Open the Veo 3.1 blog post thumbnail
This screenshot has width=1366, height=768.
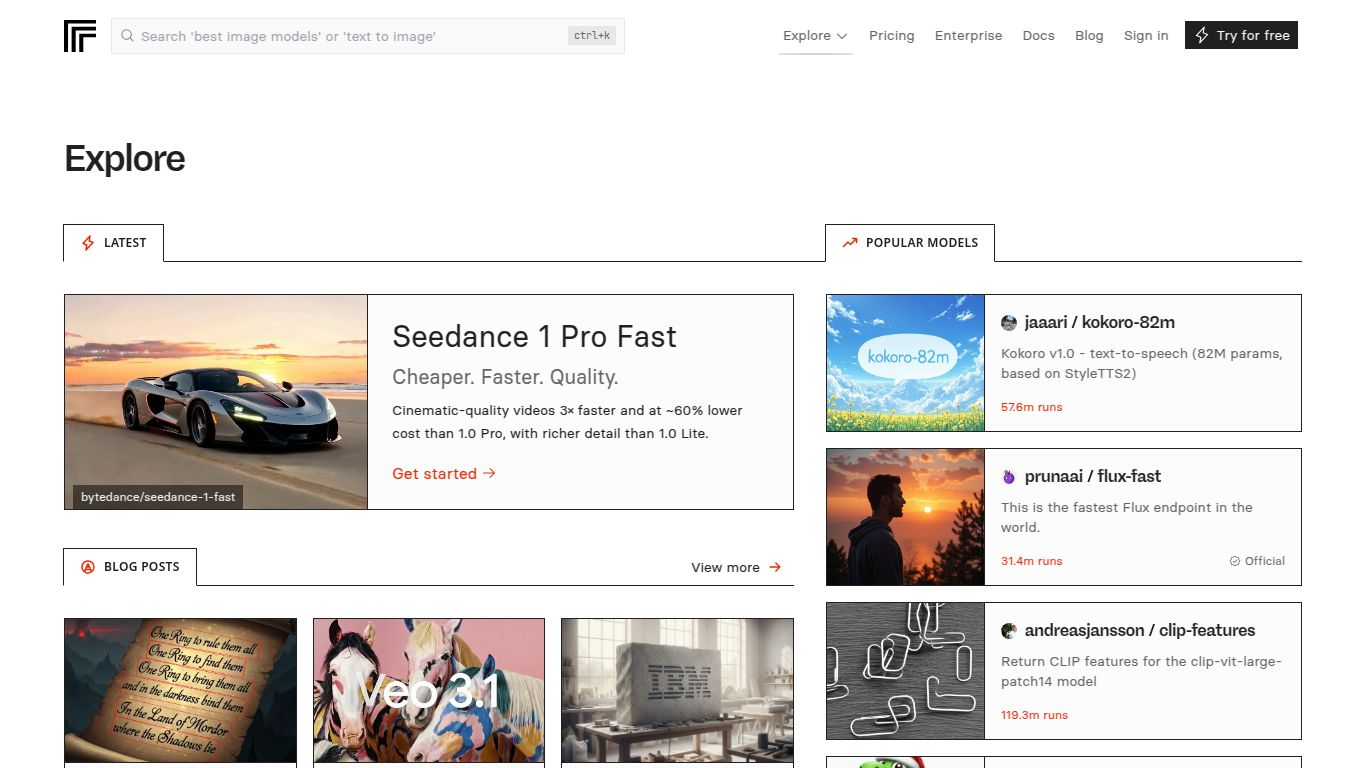pyautogui.click(x=429, y=691)
